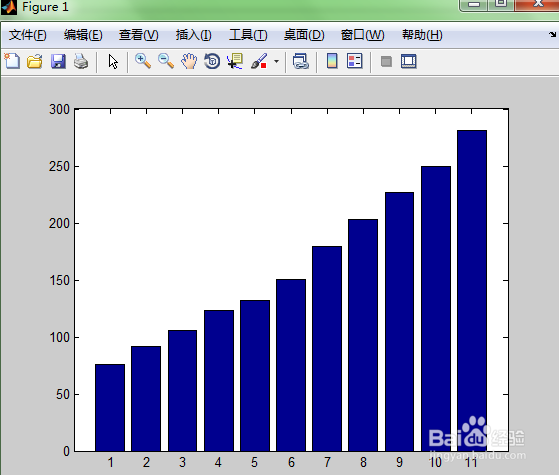This screenshot has height=475, width=559.
Task: Open a file with the folder icon
Action: pos(35,61)
